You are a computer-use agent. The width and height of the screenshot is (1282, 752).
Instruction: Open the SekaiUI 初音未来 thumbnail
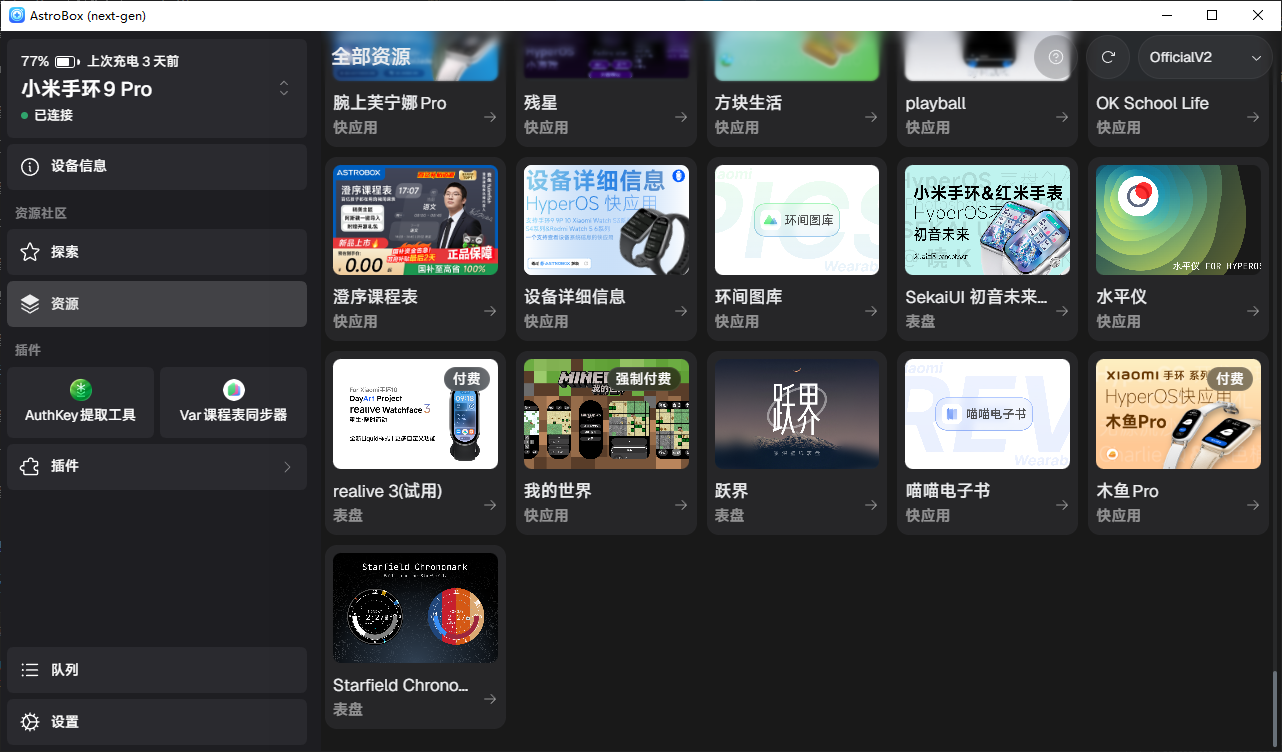(987, 220)
